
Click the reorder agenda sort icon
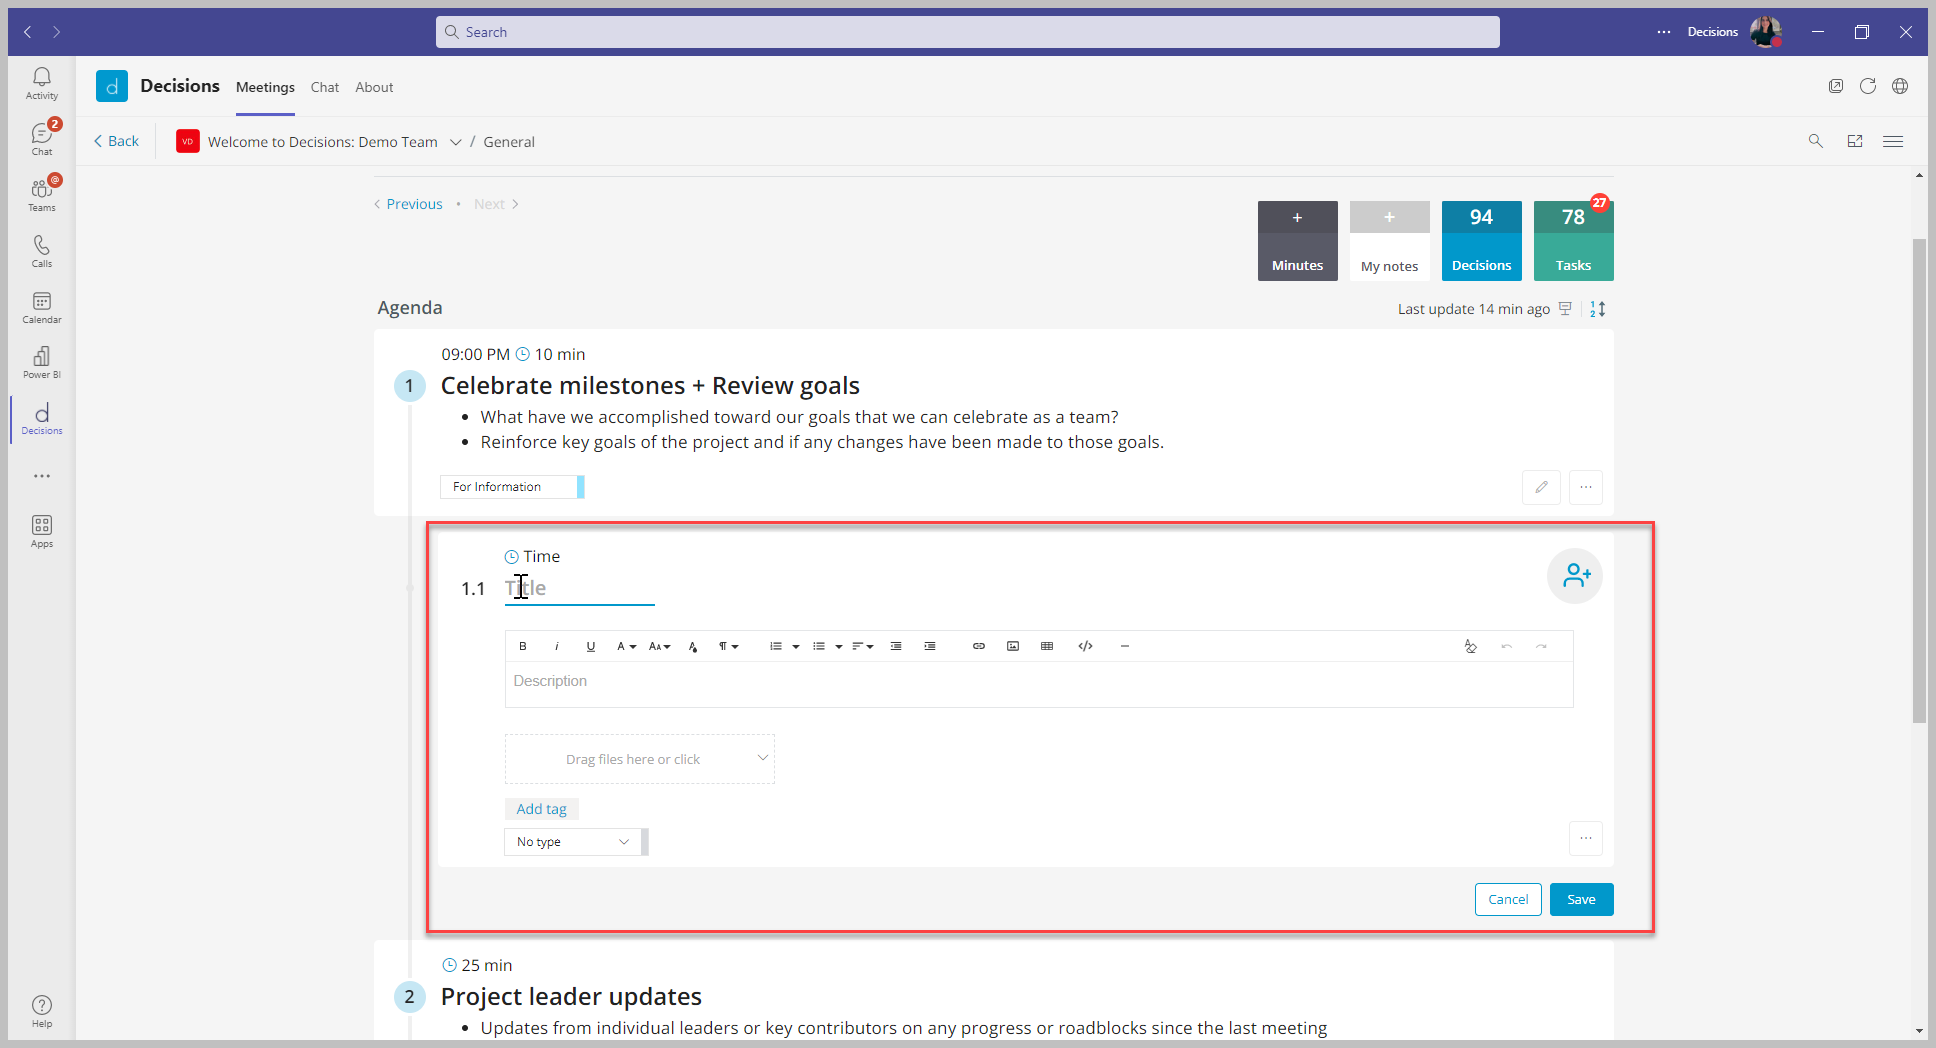[1598, 309]
